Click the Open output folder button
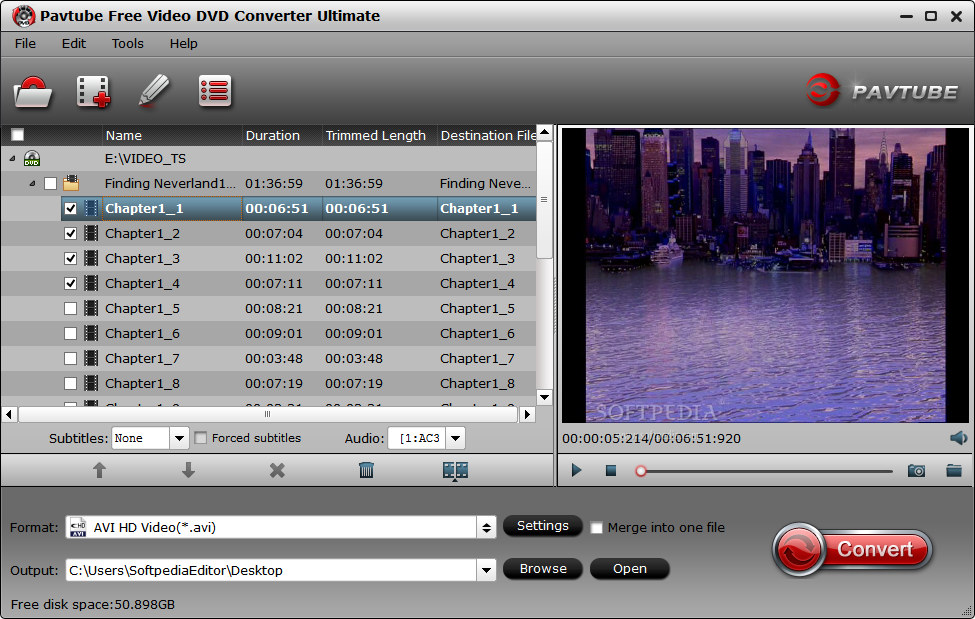 pyautogui.click(x=629, y=569)
